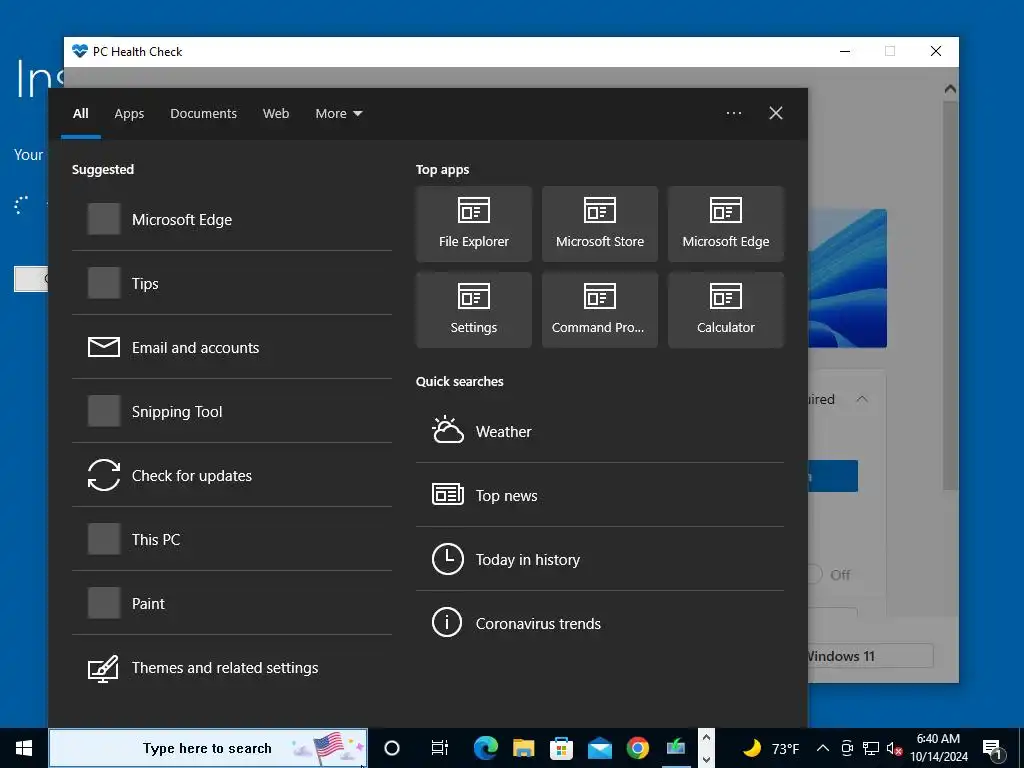This screenshot has width=1024, height=768.
Task: Select the active installer app on taskbar
Action: (676, 748)
